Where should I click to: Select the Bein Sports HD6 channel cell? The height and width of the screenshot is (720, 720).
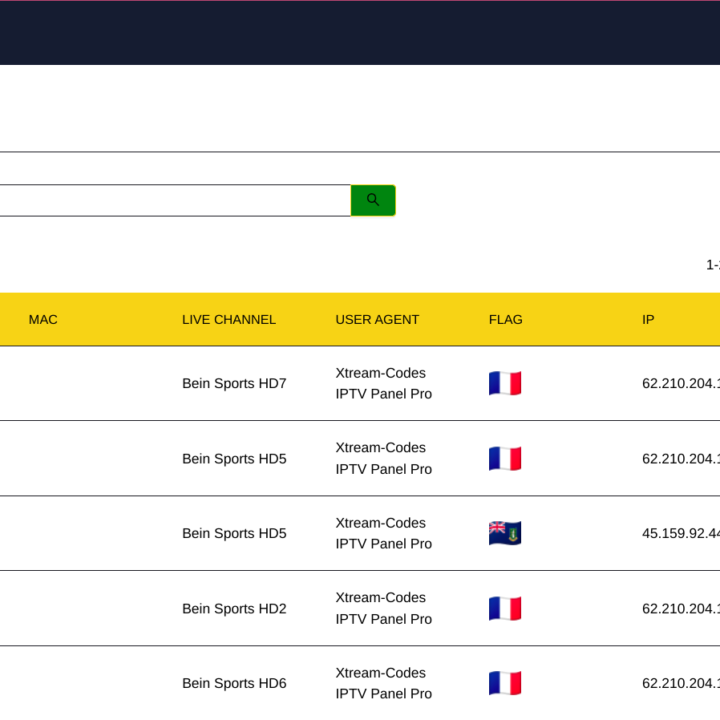234,683
